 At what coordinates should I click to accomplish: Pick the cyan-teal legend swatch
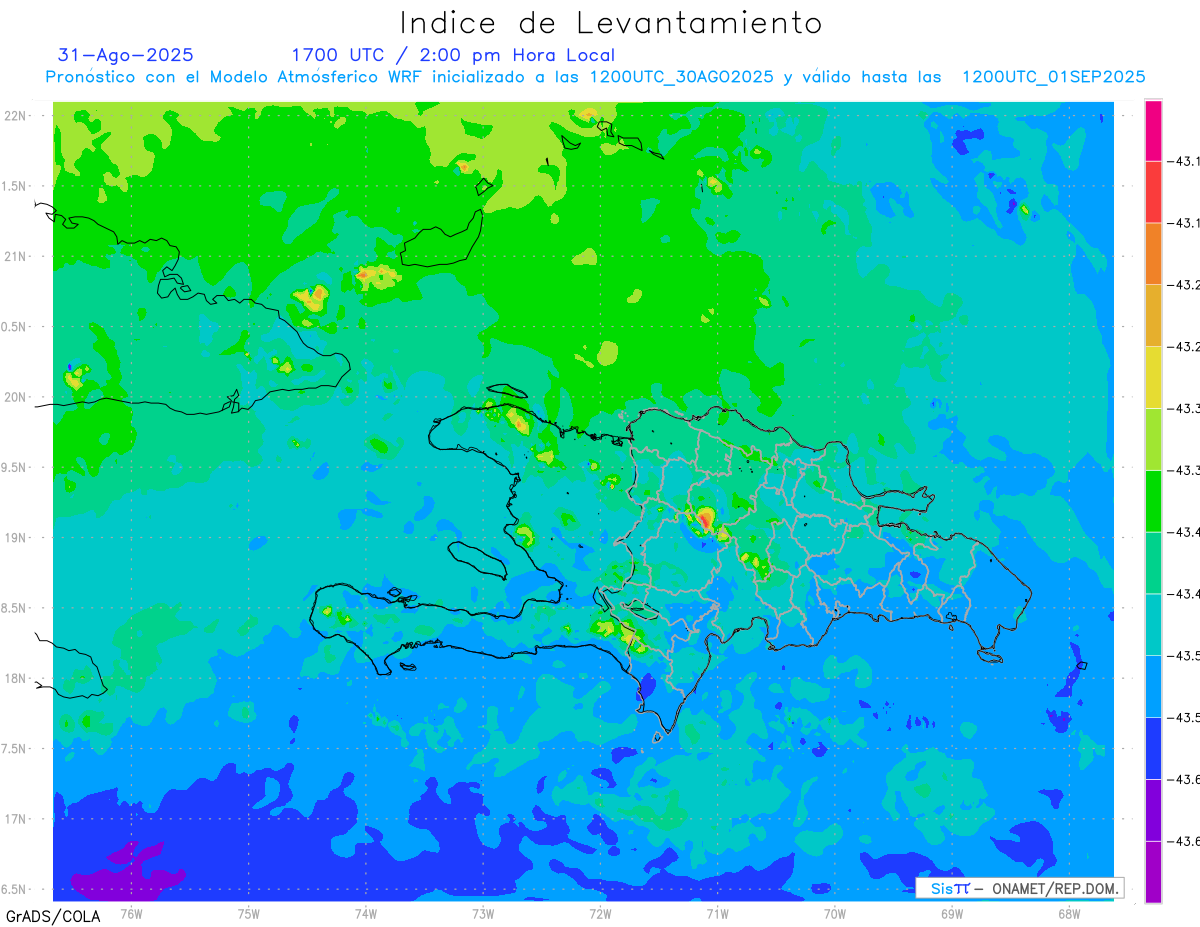1153,624
